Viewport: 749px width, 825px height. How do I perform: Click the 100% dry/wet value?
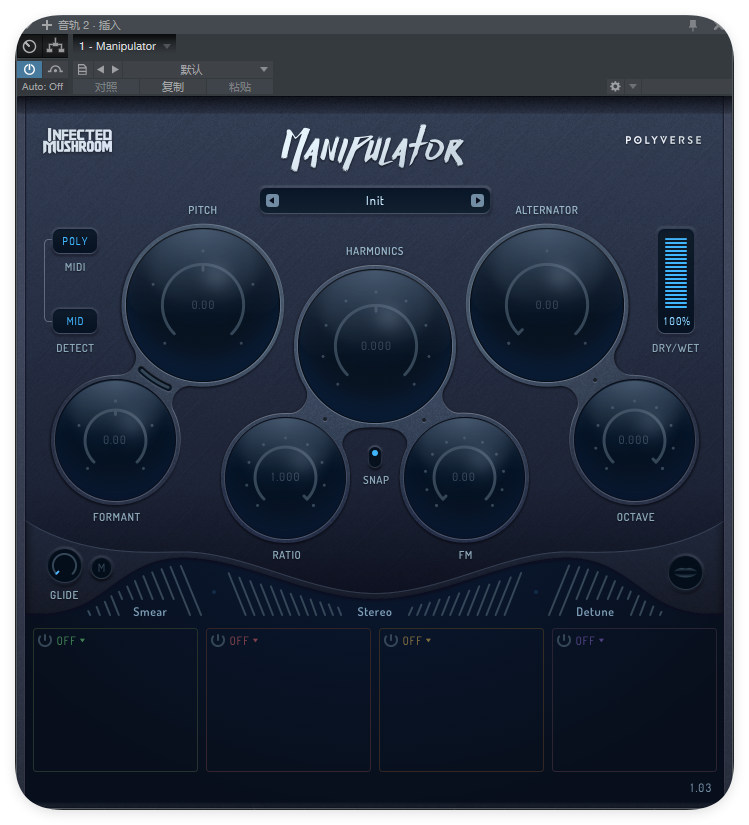pyautogui.click(x=676, y=321)
